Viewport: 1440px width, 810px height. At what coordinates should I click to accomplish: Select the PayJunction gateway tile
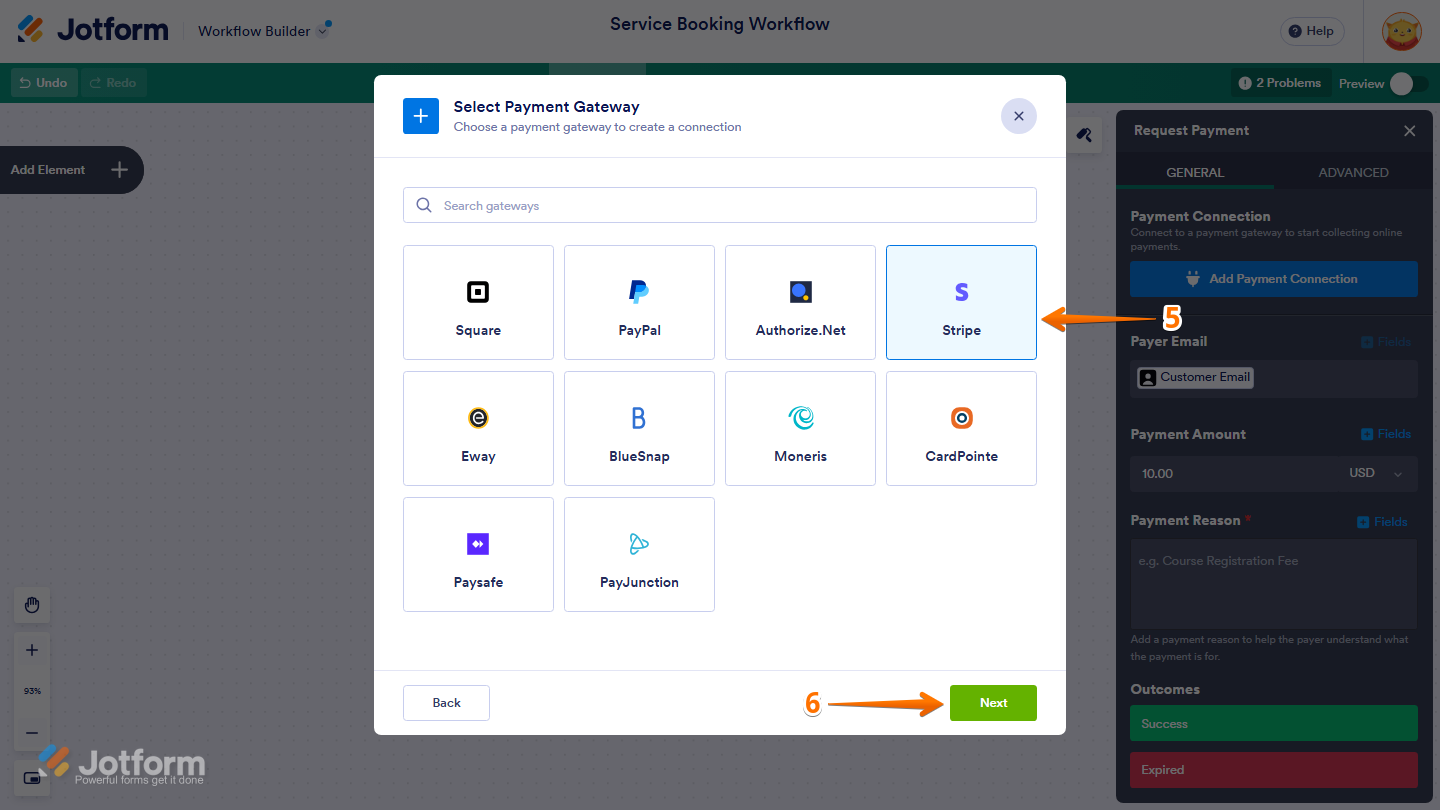pos(639,554)
